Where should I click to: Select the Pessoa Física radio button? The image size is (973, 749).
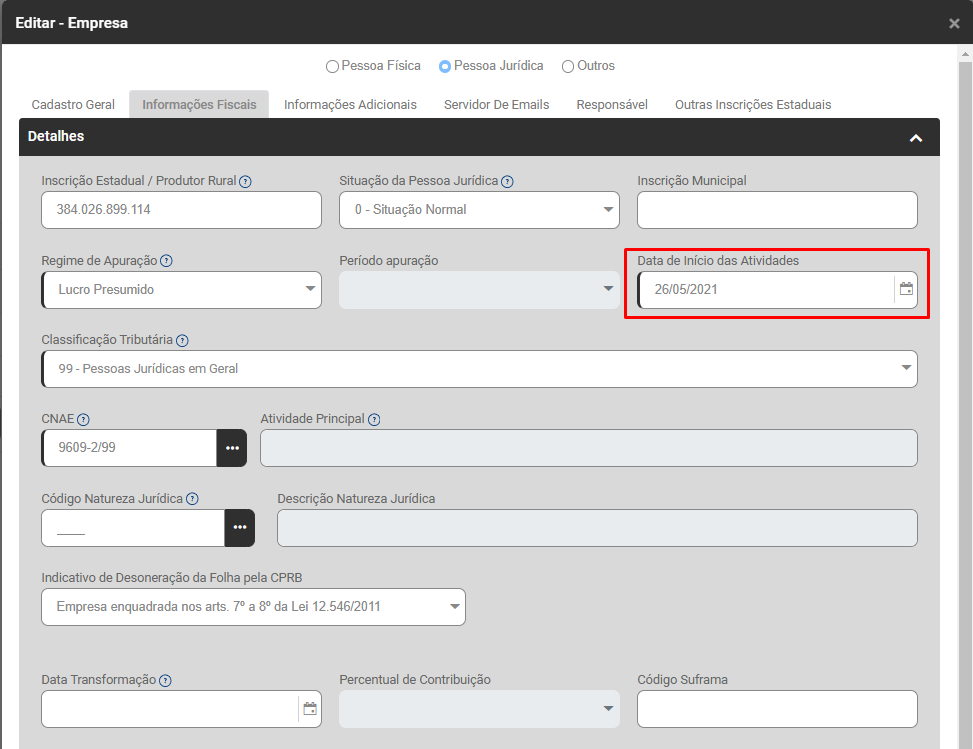332,67
